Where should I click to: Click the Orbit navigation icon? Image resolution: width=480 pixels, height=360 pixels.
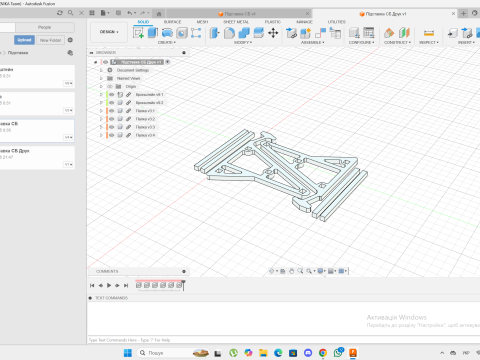(x=272, y=271)
